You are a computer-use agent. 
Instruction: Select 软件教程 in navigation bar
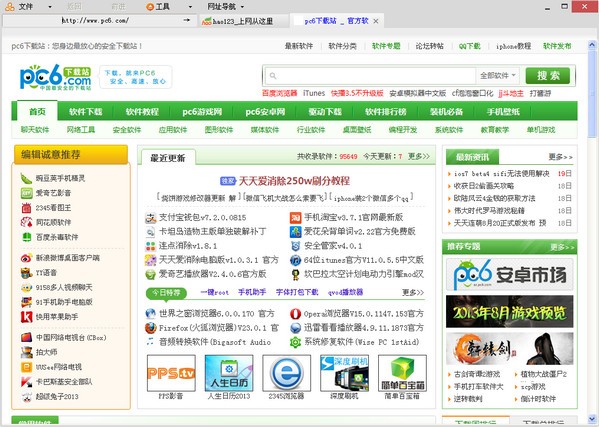142,112
